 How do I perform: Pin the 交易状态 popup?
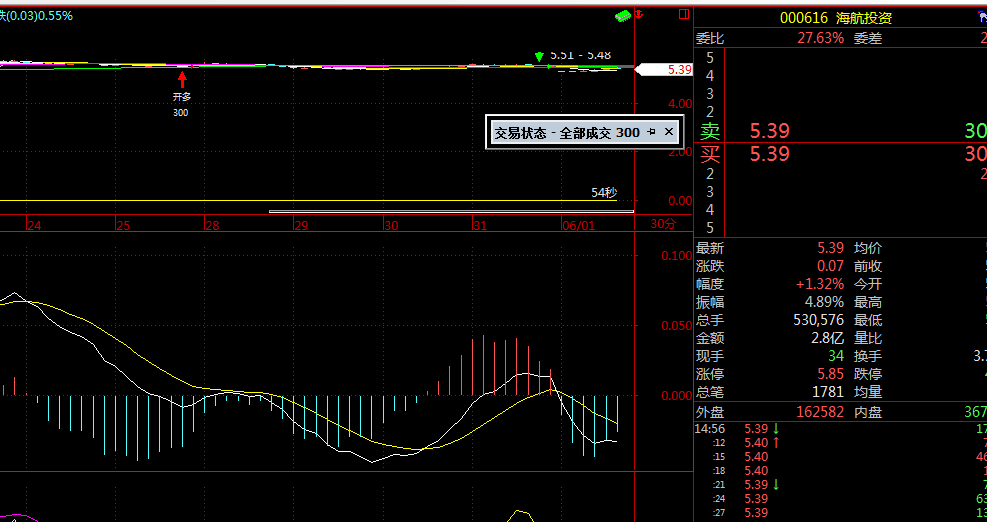click(651, 132)
